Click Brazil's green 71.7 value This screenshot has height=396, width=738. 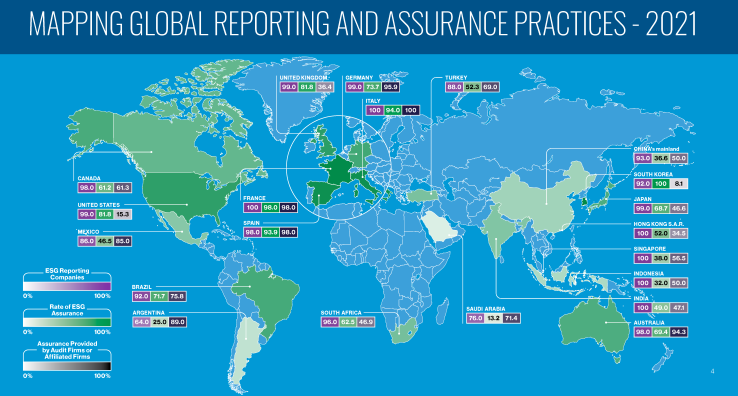pos(159,296)
